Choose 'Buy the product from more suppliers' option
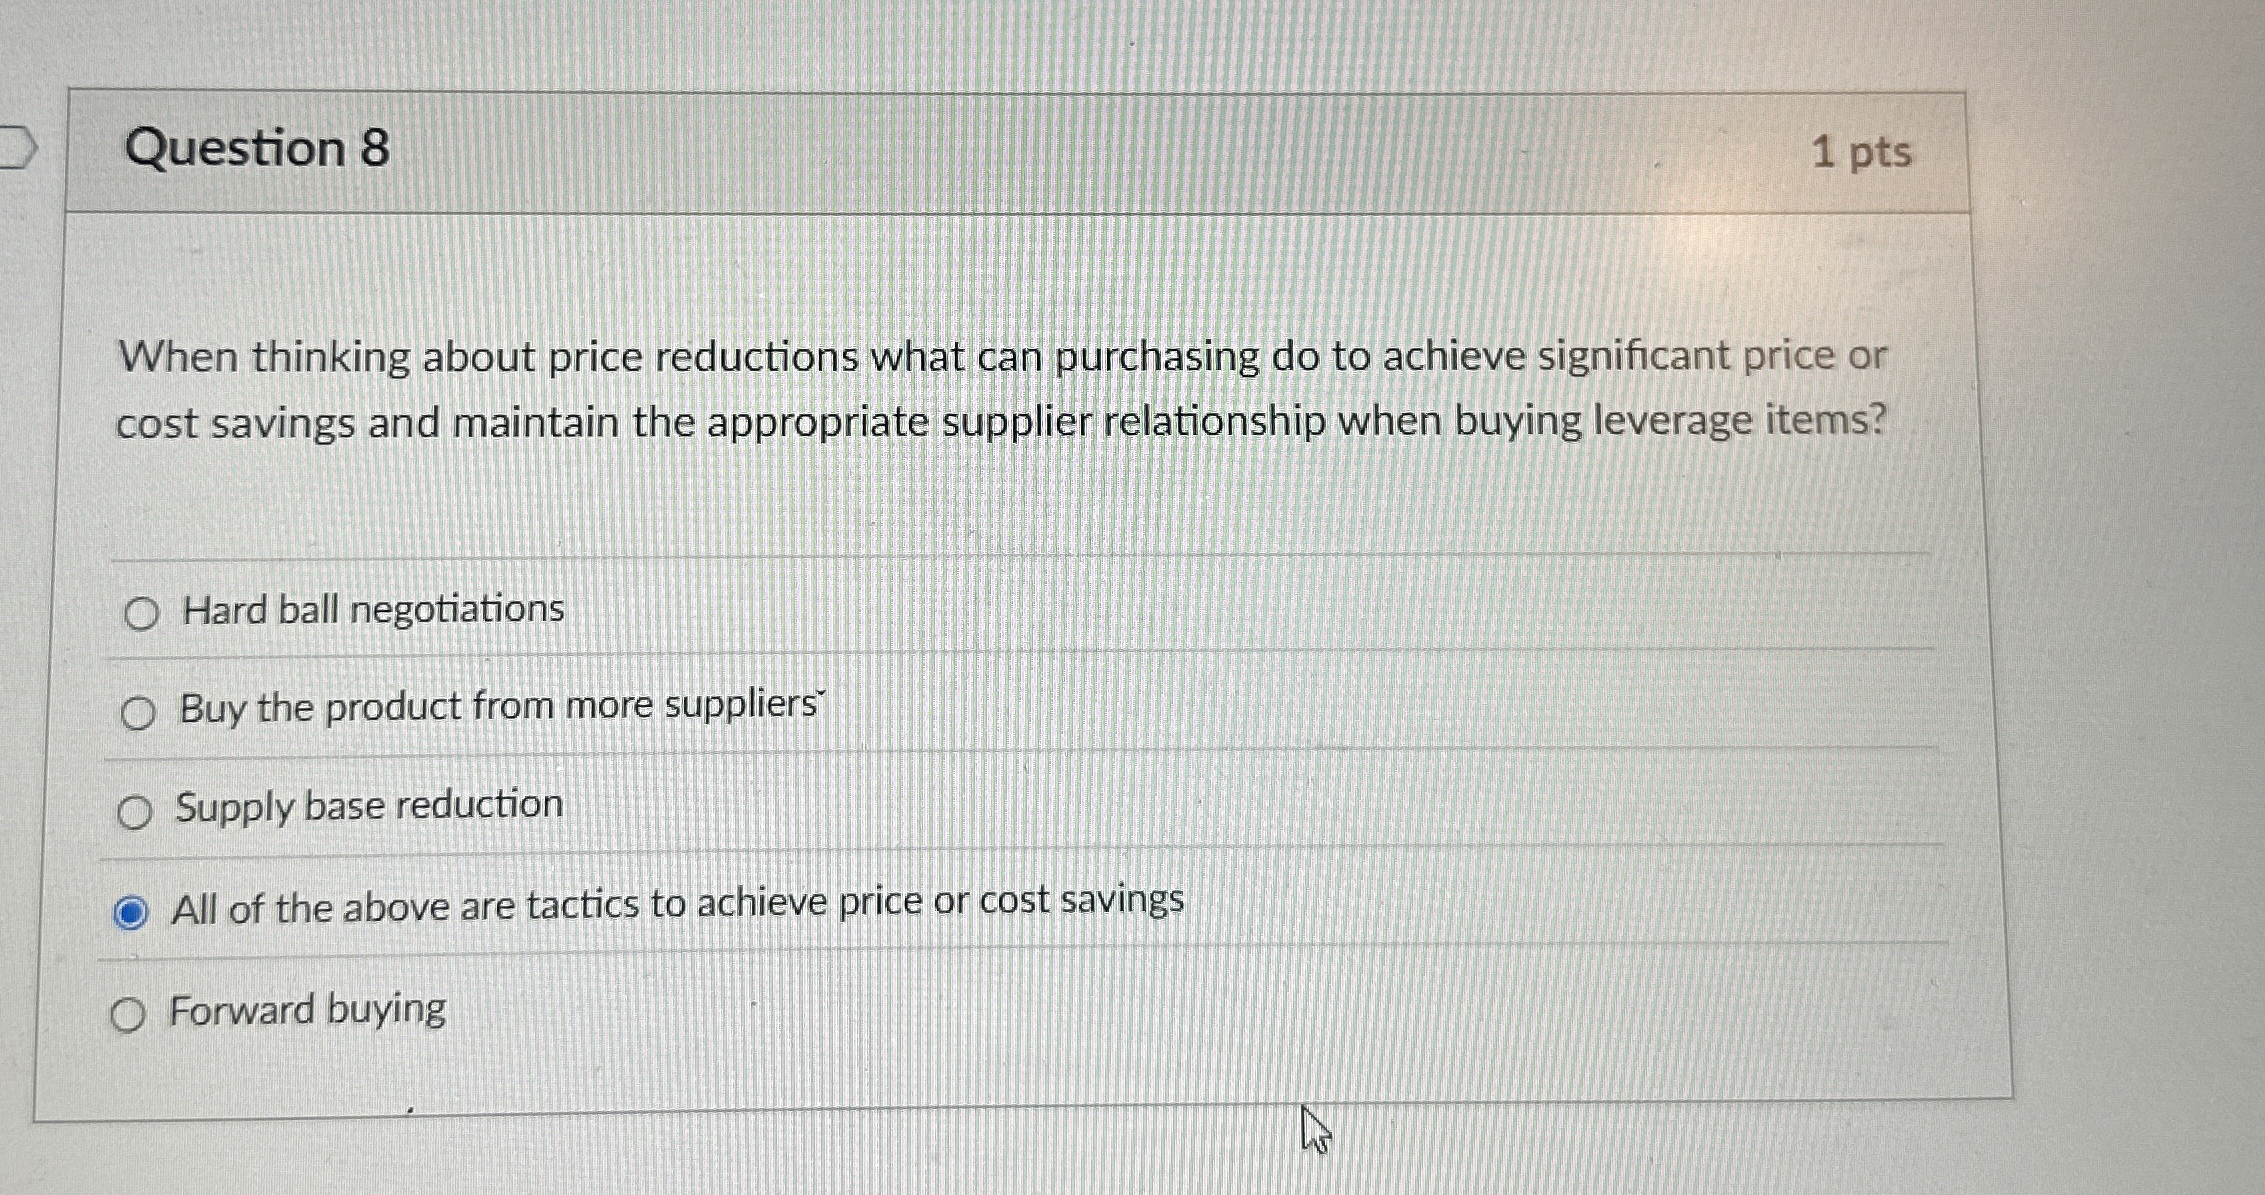Viewport: 2265px width, 1195px height. 139,712
